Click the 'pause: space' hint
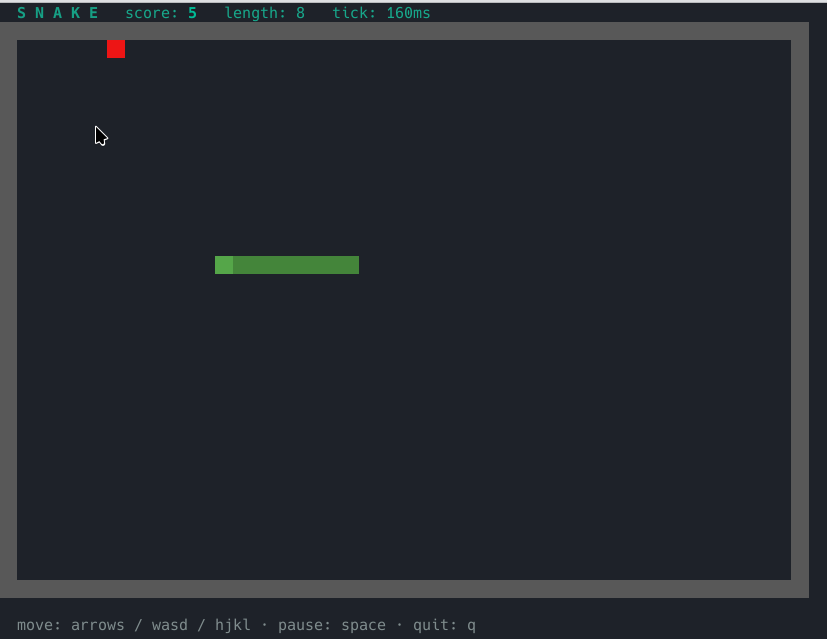The width and height of the screenshot is (827, 639). pos(332,625)
